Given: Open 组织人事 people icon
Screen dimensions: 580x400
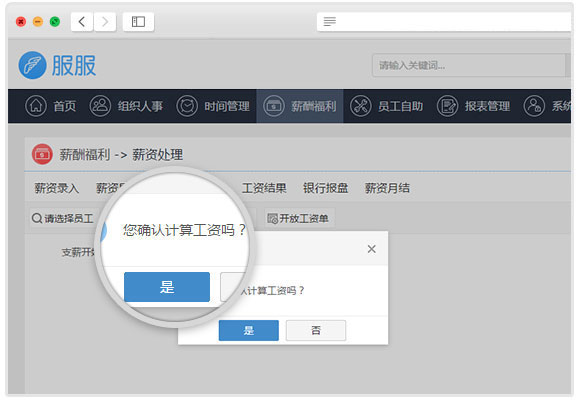Looking at the screenshot, I should (100, 106).
